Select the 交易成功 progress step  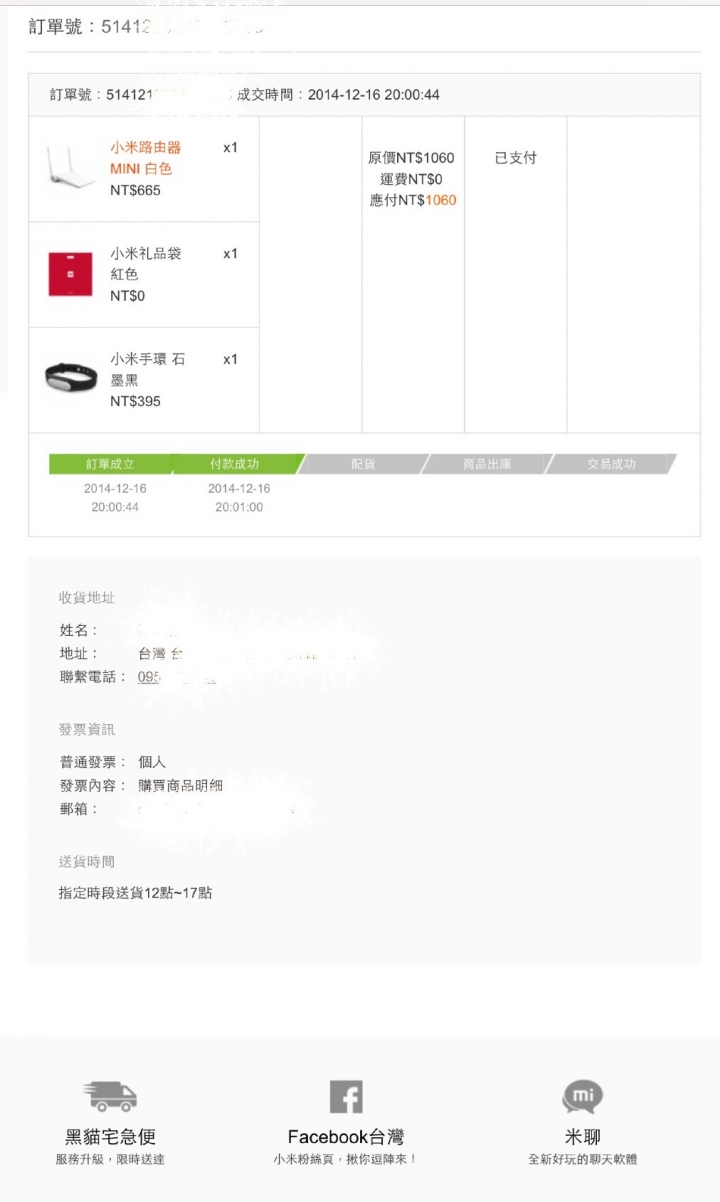coord(611,464)
